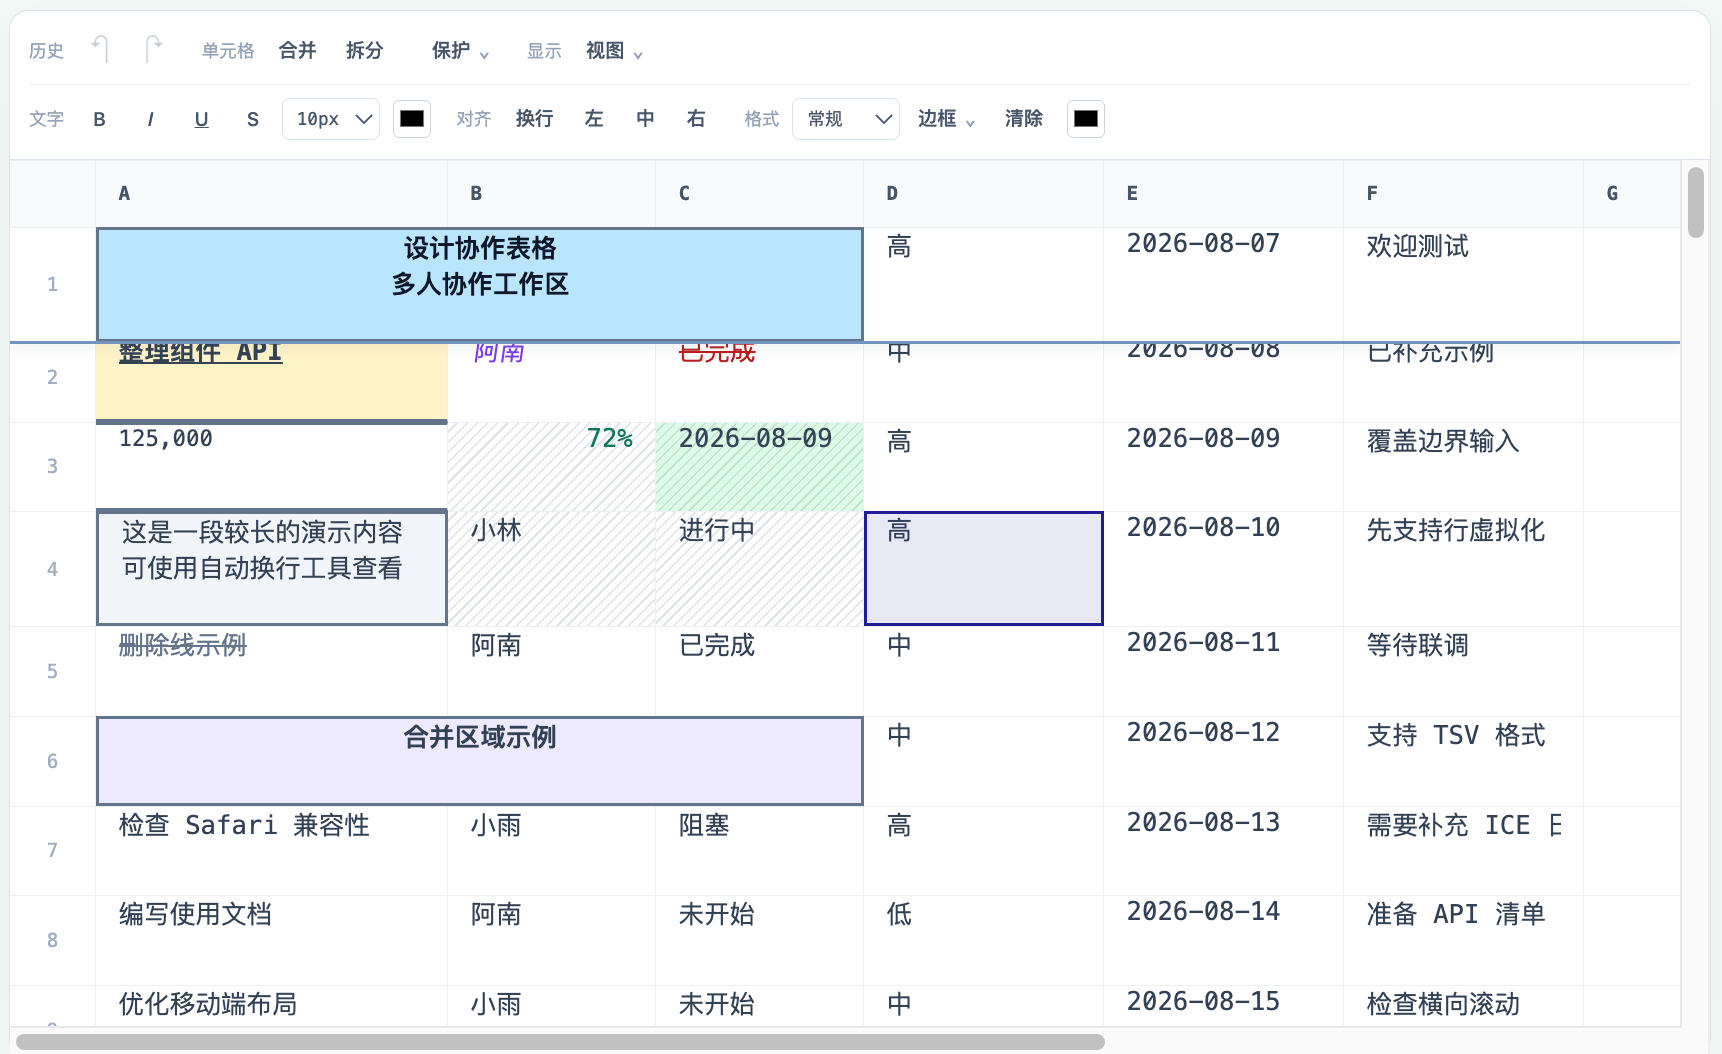Select the cell 阻塞
Screen dimensions: 1722x1054
click(x=759, y=851)
